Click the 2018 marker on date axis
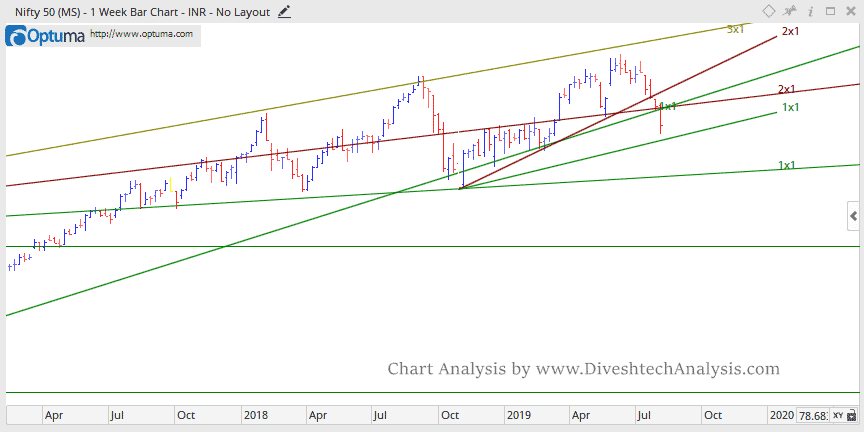Screen dimensions: 864x432 pos(255,414)
